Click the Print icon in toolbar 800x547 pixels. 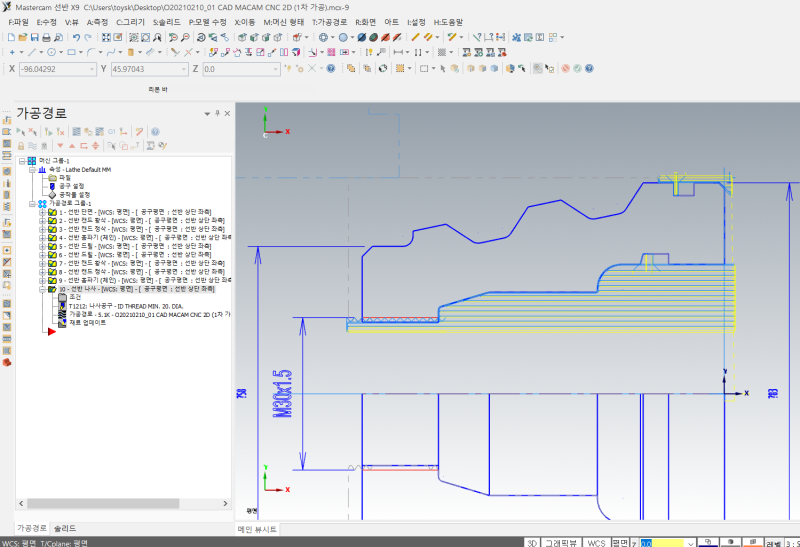tap(45, 37)
